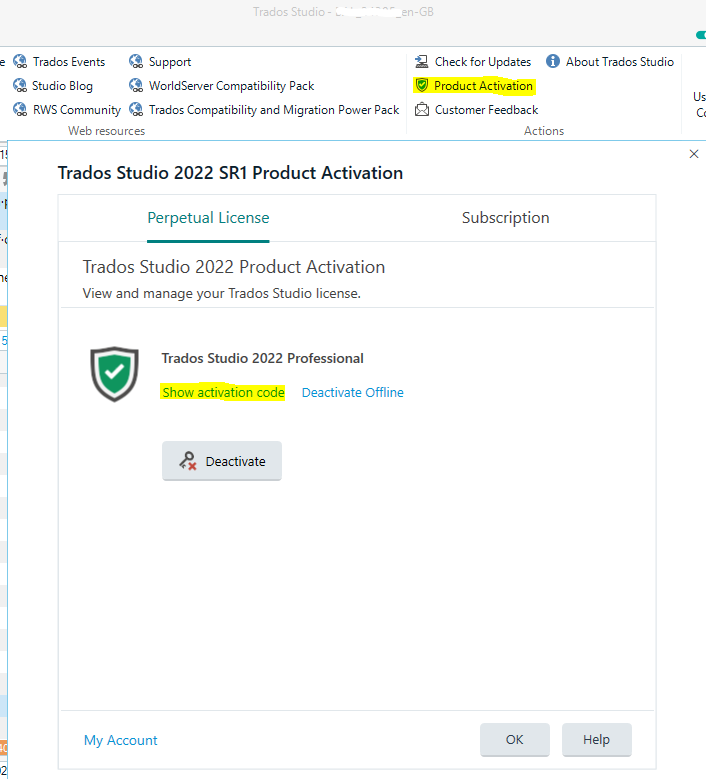Click Show activation code link
706x779 pixels.
coord(223,392)
